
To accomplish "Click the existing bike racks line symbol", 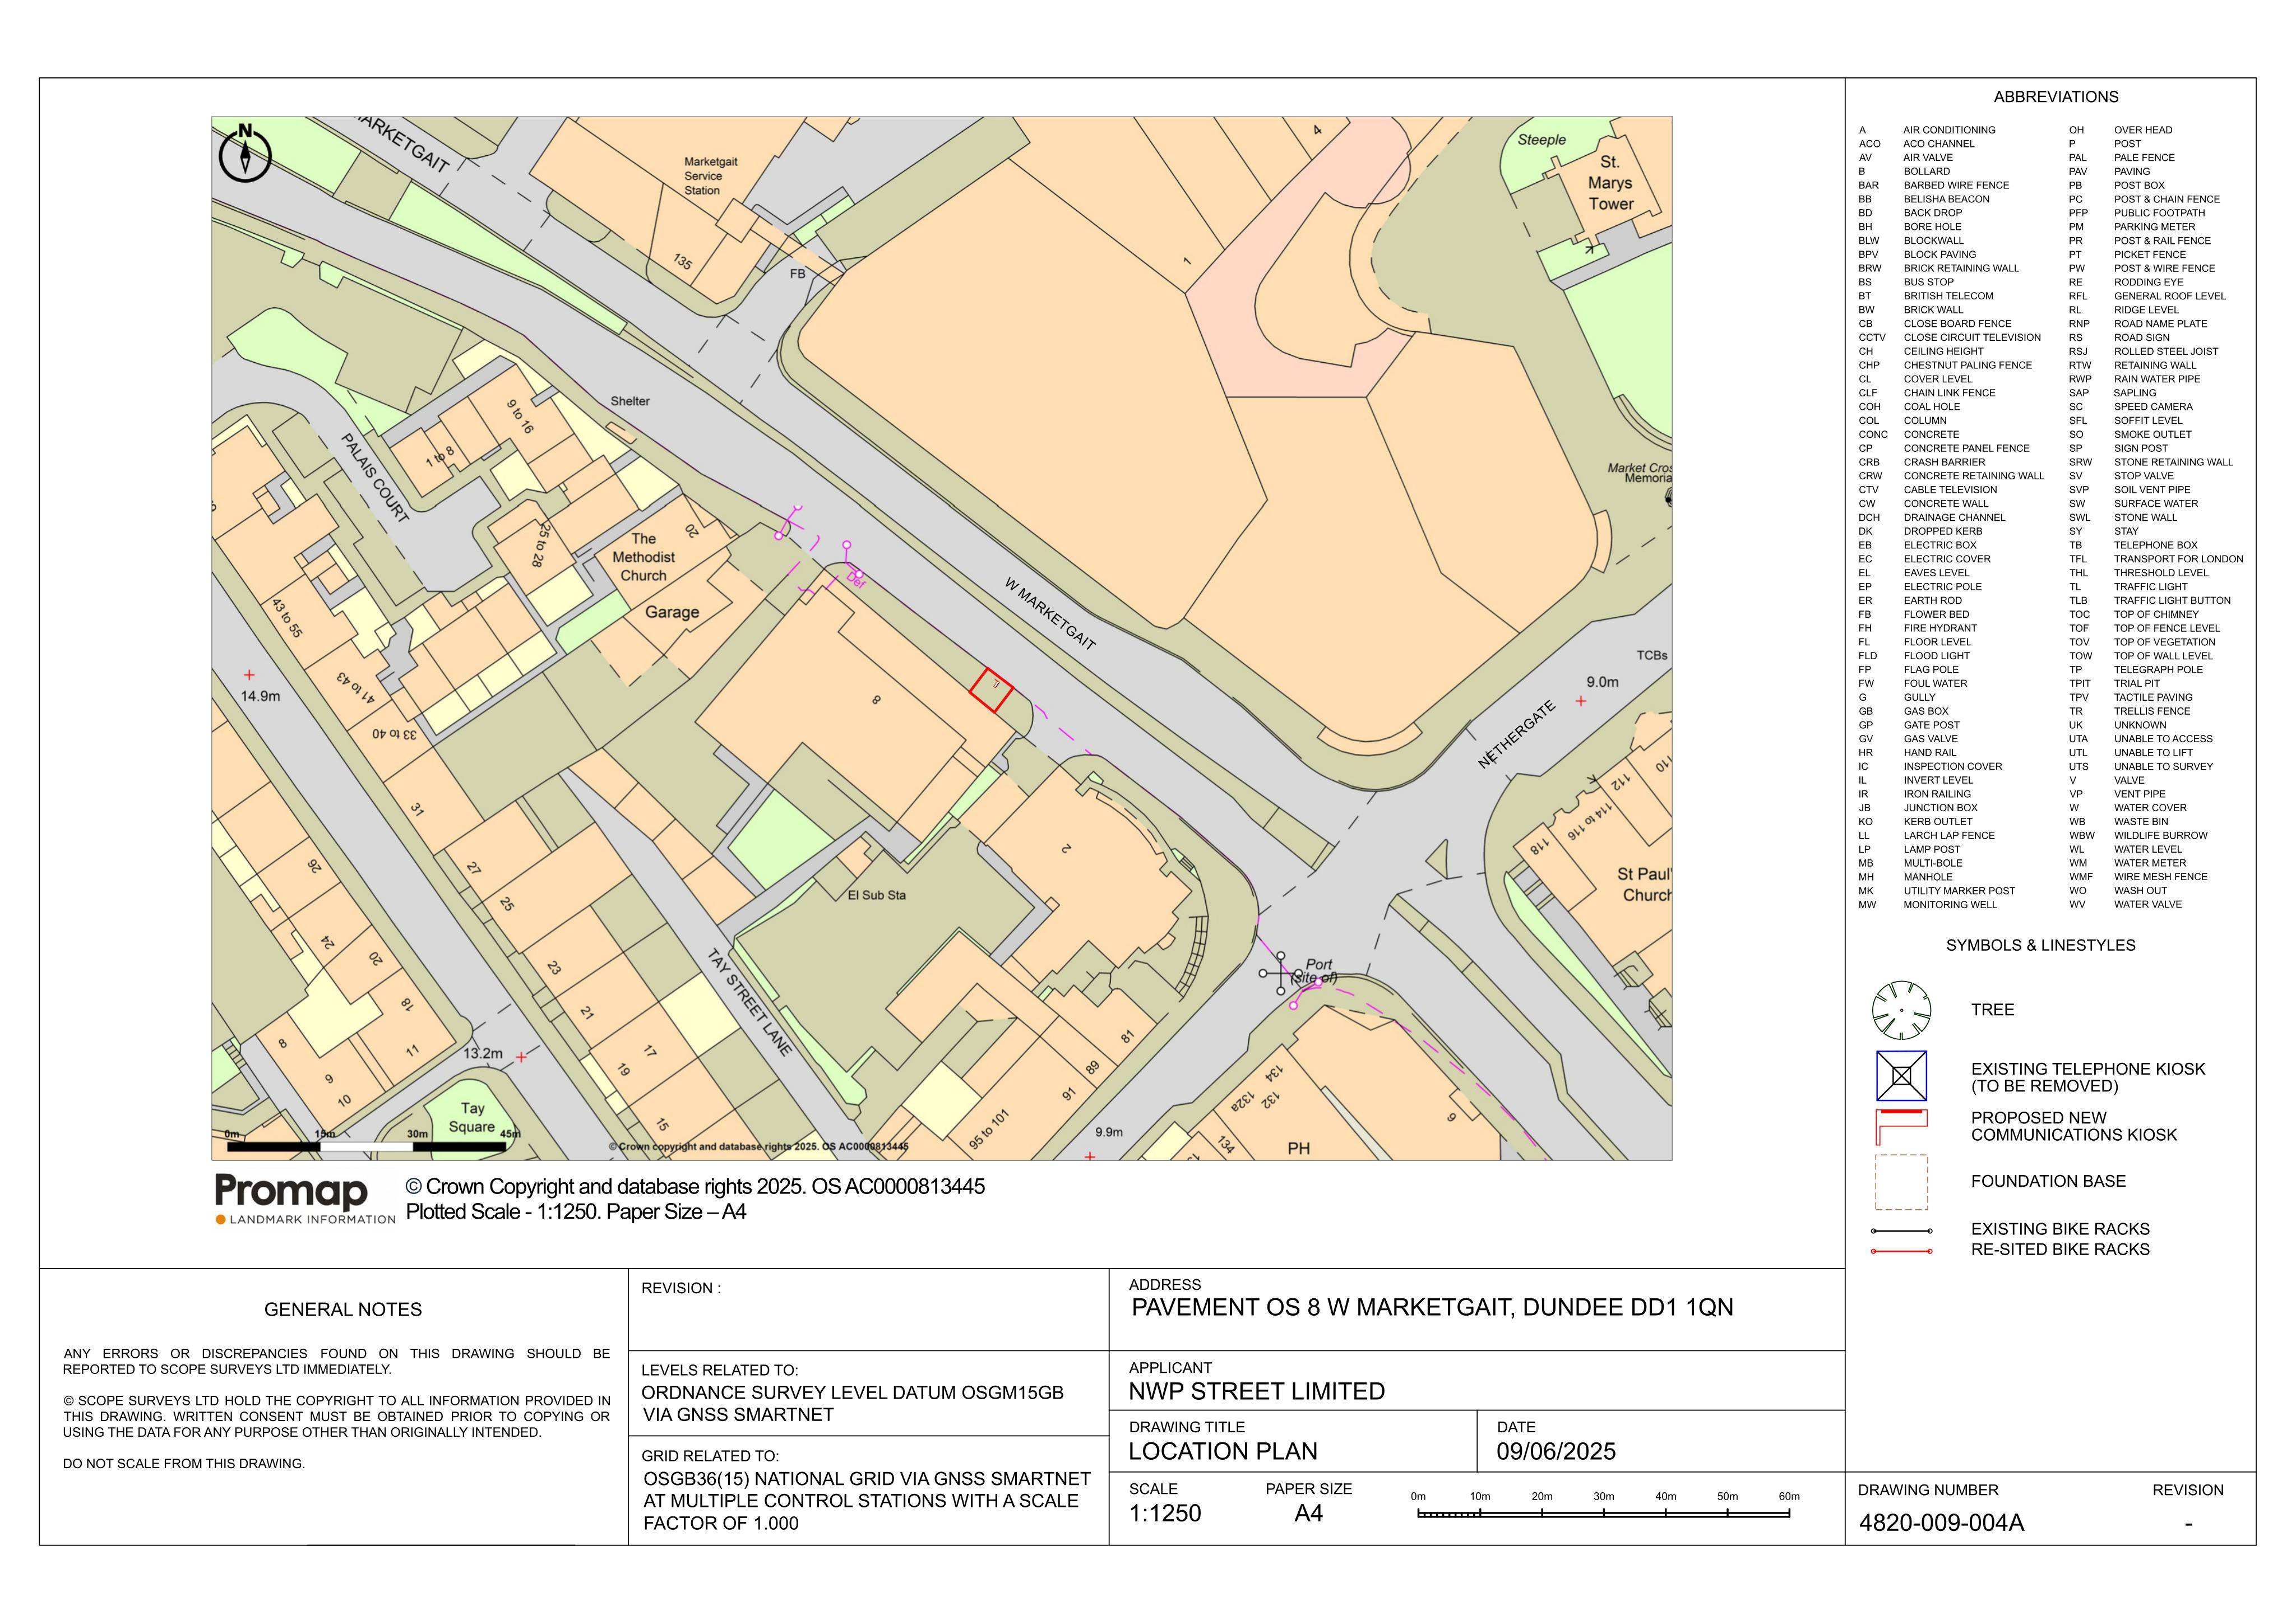I will coord(1901,1231).
